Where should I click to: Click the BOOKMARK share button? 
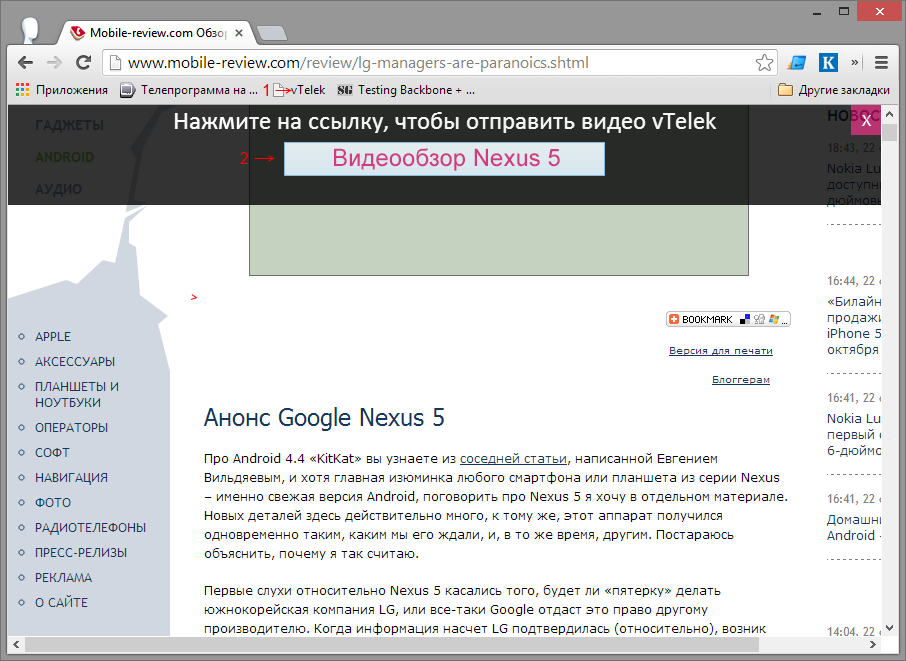[x=728, y=319]
